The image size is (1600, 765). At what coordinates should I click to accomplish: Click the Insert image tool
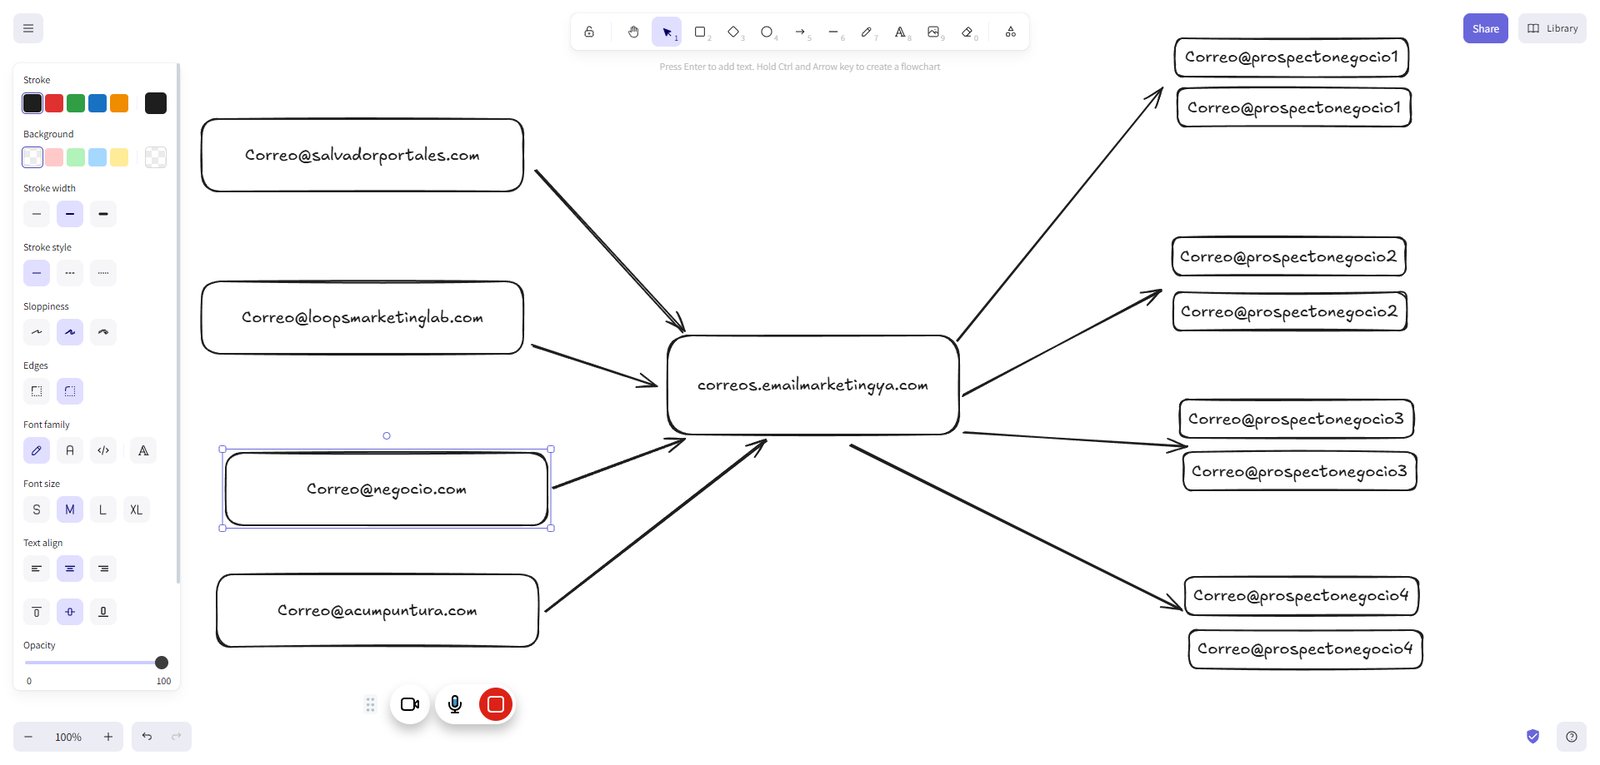click(933, 32)
